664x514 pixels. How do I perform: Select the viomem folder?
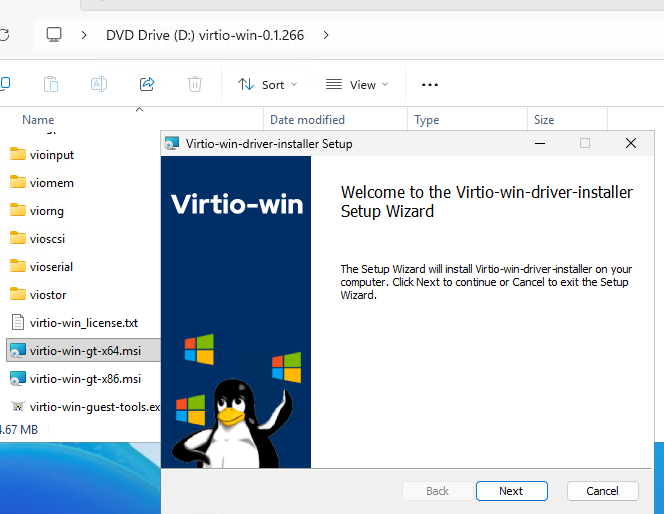point(52,183)
